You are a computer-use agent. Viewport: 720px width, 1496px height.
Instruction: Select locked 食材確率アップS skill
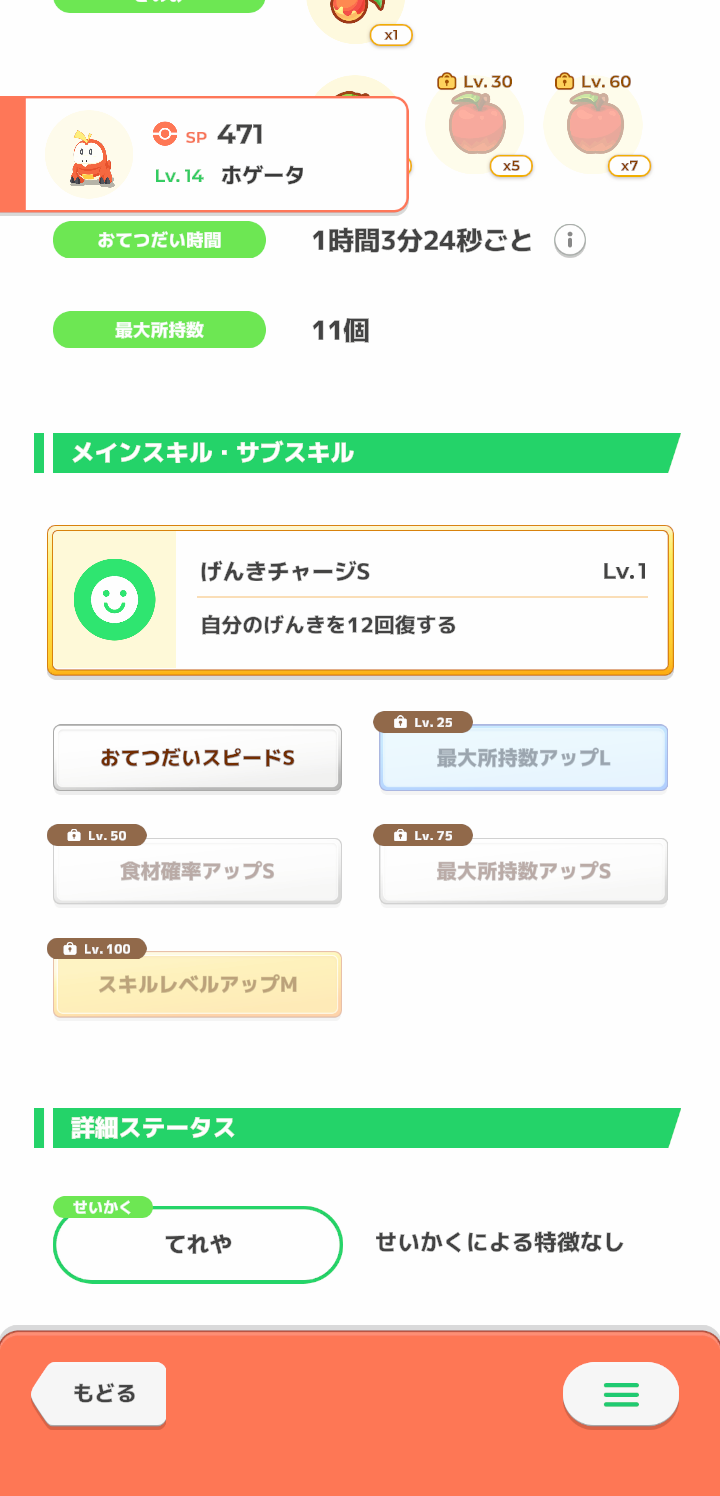[x=197, y=871]
